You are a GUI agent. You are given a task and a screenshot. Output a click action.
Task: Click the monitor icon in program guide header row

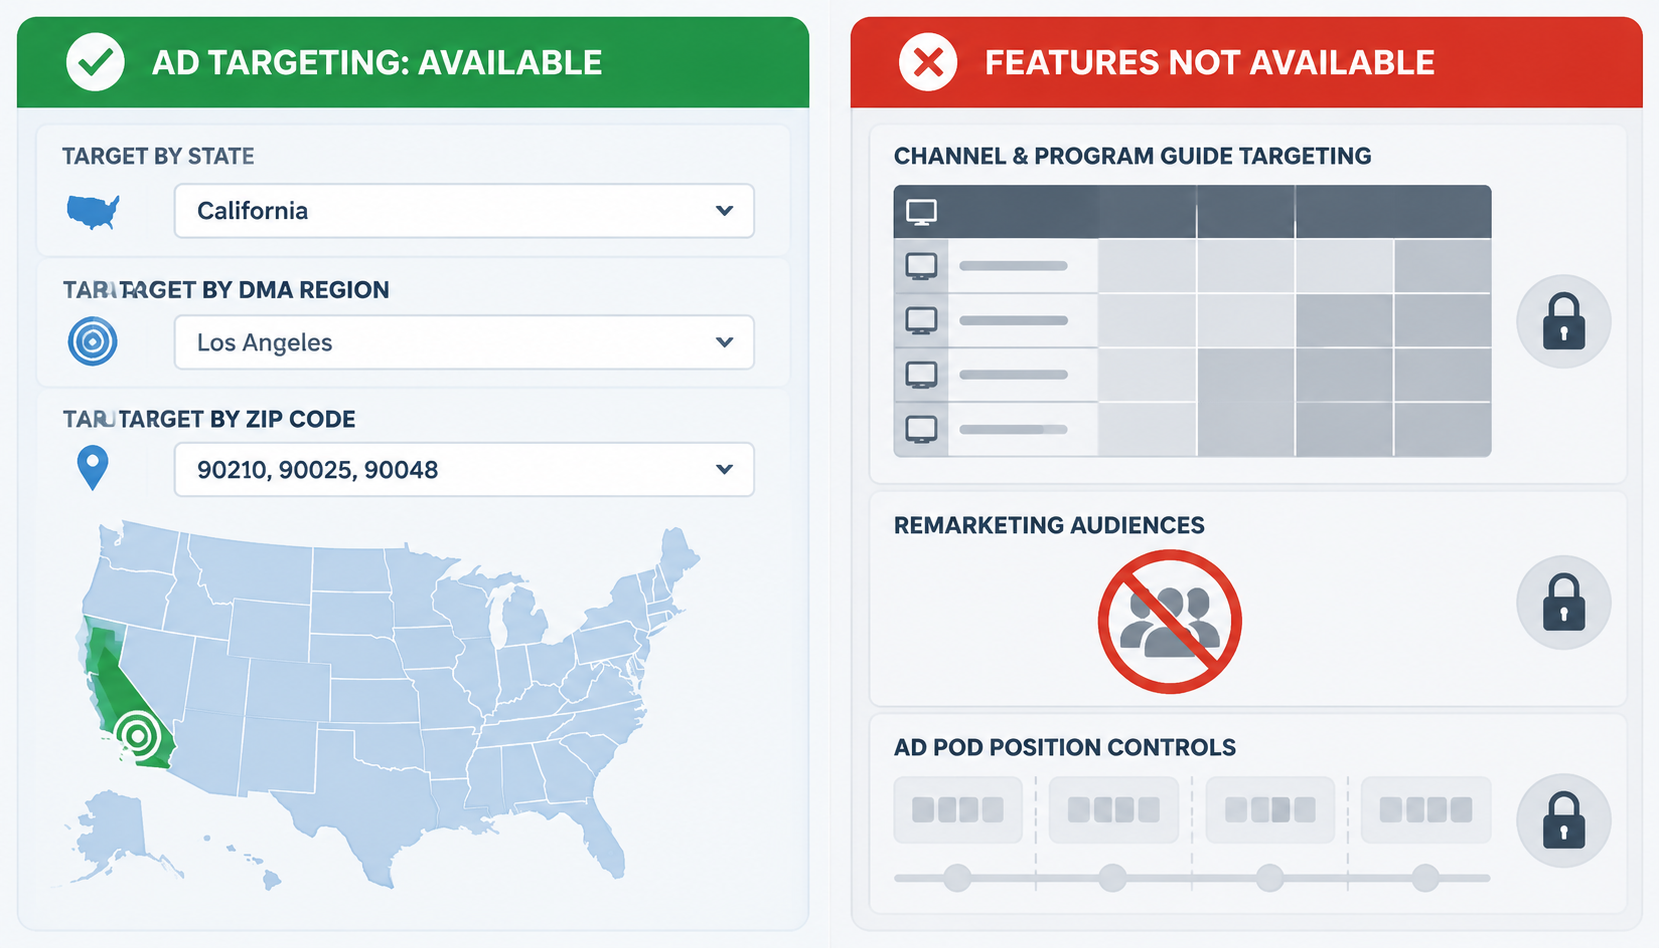(x=921, y=212)
